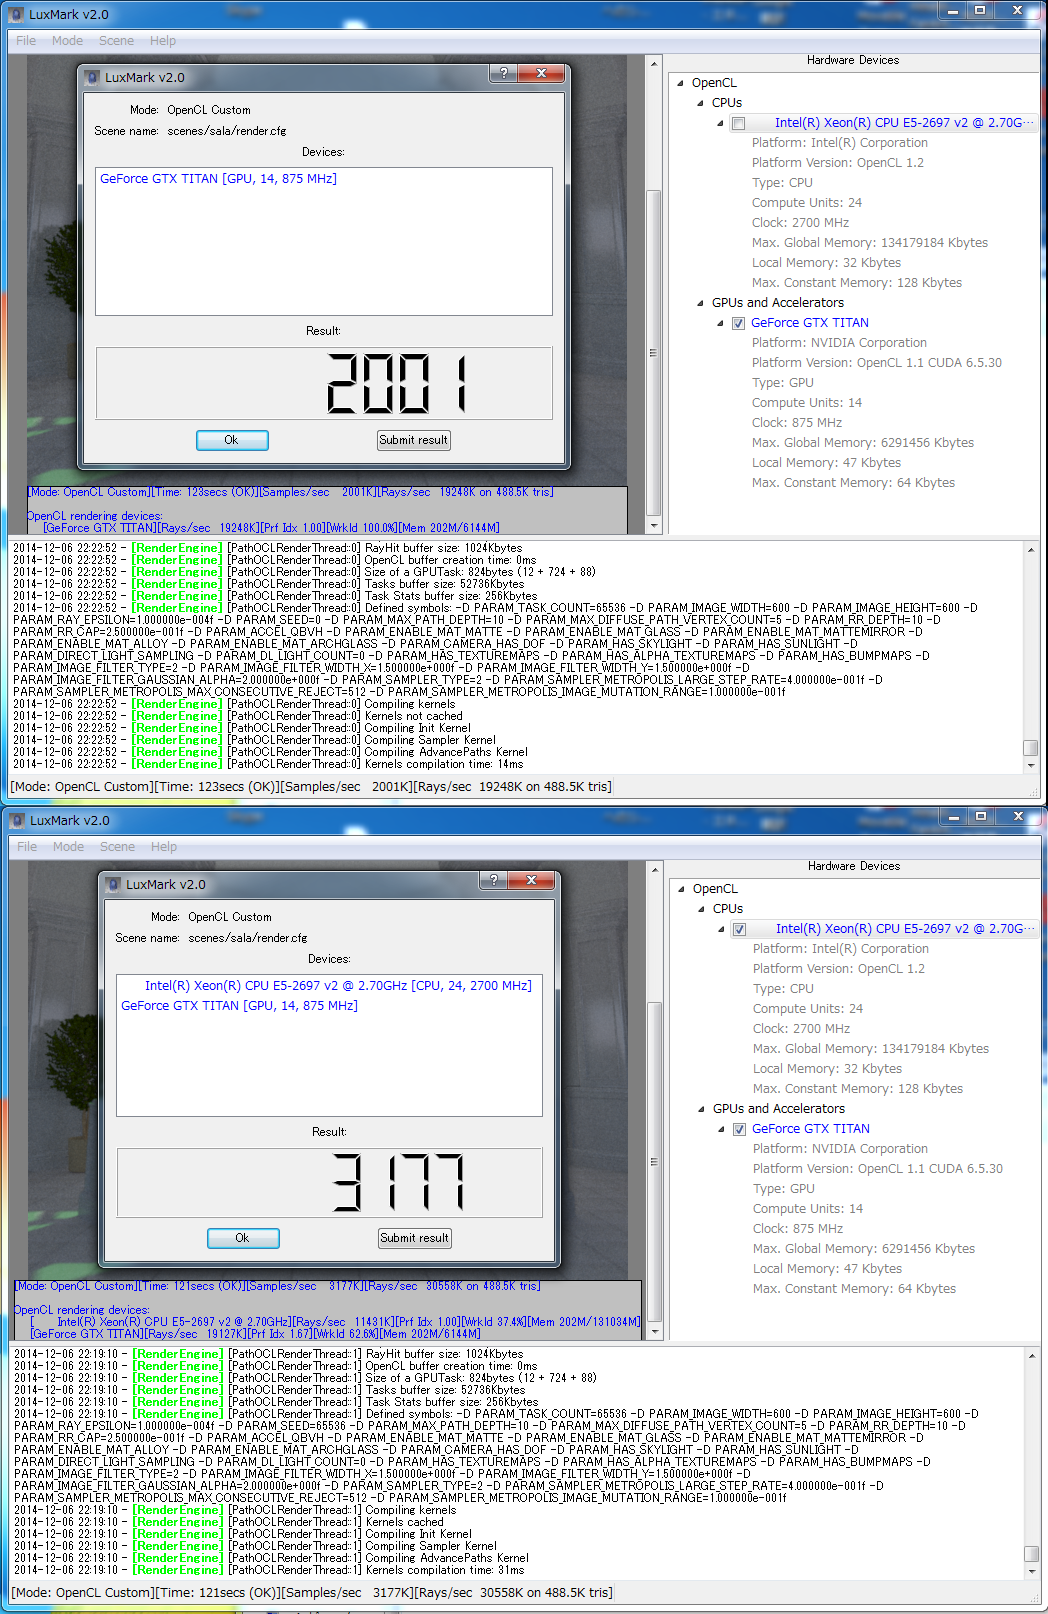Click the scroll up arrow beside the upper render view
This screenshot has height=1614, width=1048.
[655, 64]
